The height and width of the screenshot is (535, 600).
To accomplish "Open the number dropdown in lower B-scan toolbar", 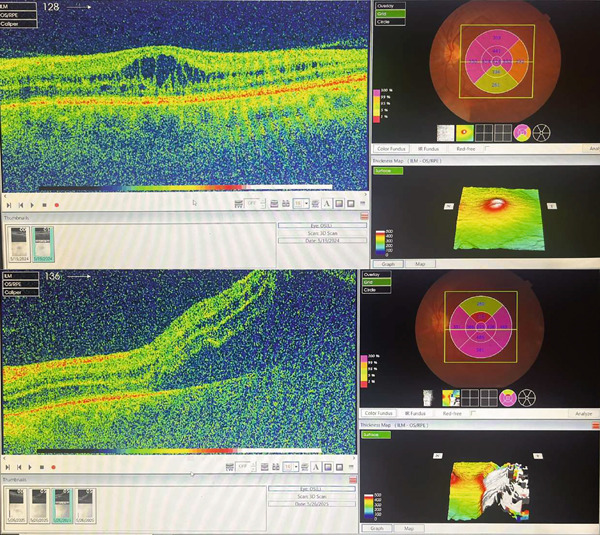I will [x=290, y=467].
